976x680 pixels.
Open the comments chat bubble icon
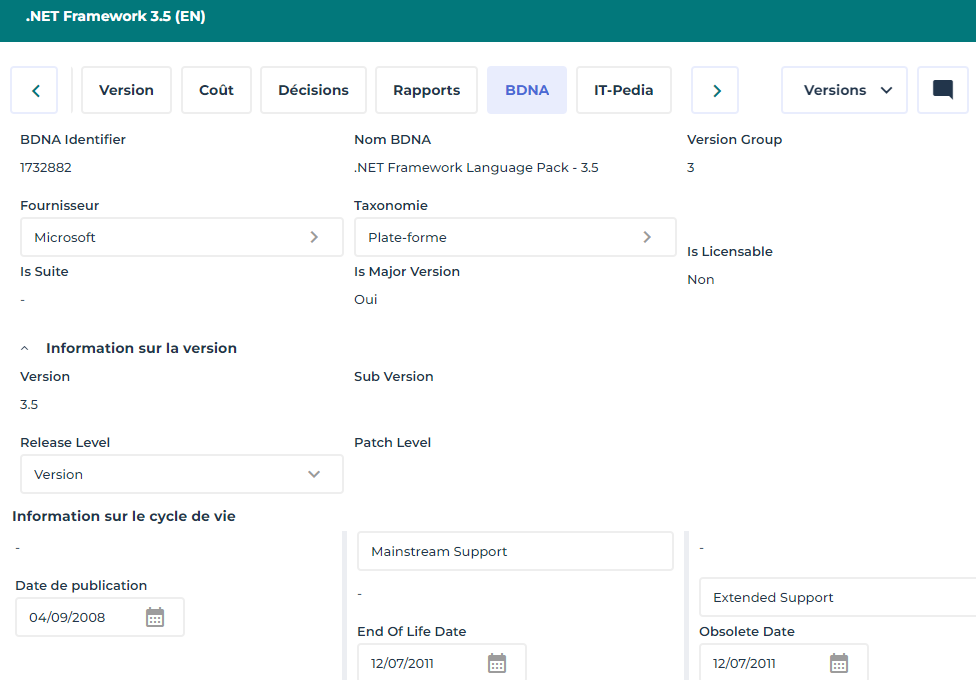pyautogui.click(x=942, y=90)
